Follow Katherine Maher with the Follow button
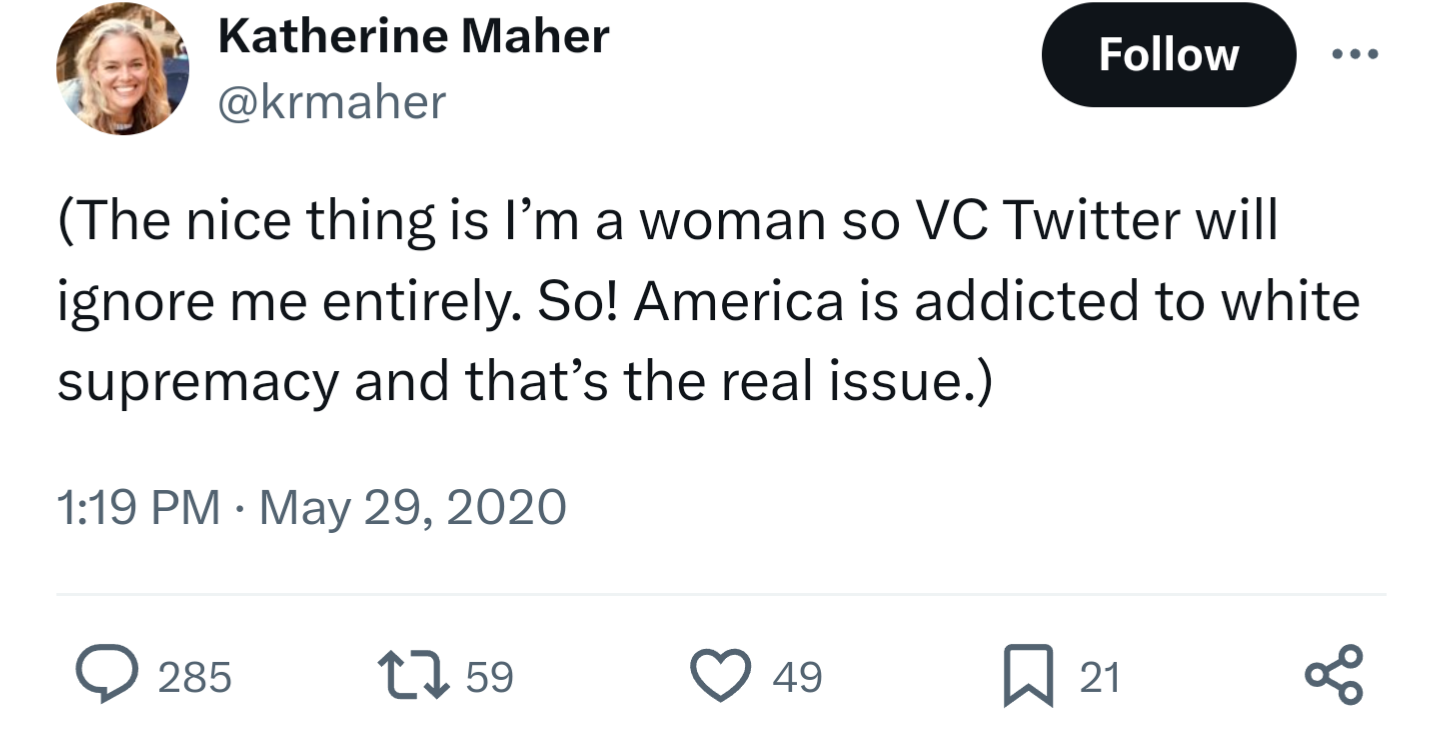1440x734 pixels. 1168,54
